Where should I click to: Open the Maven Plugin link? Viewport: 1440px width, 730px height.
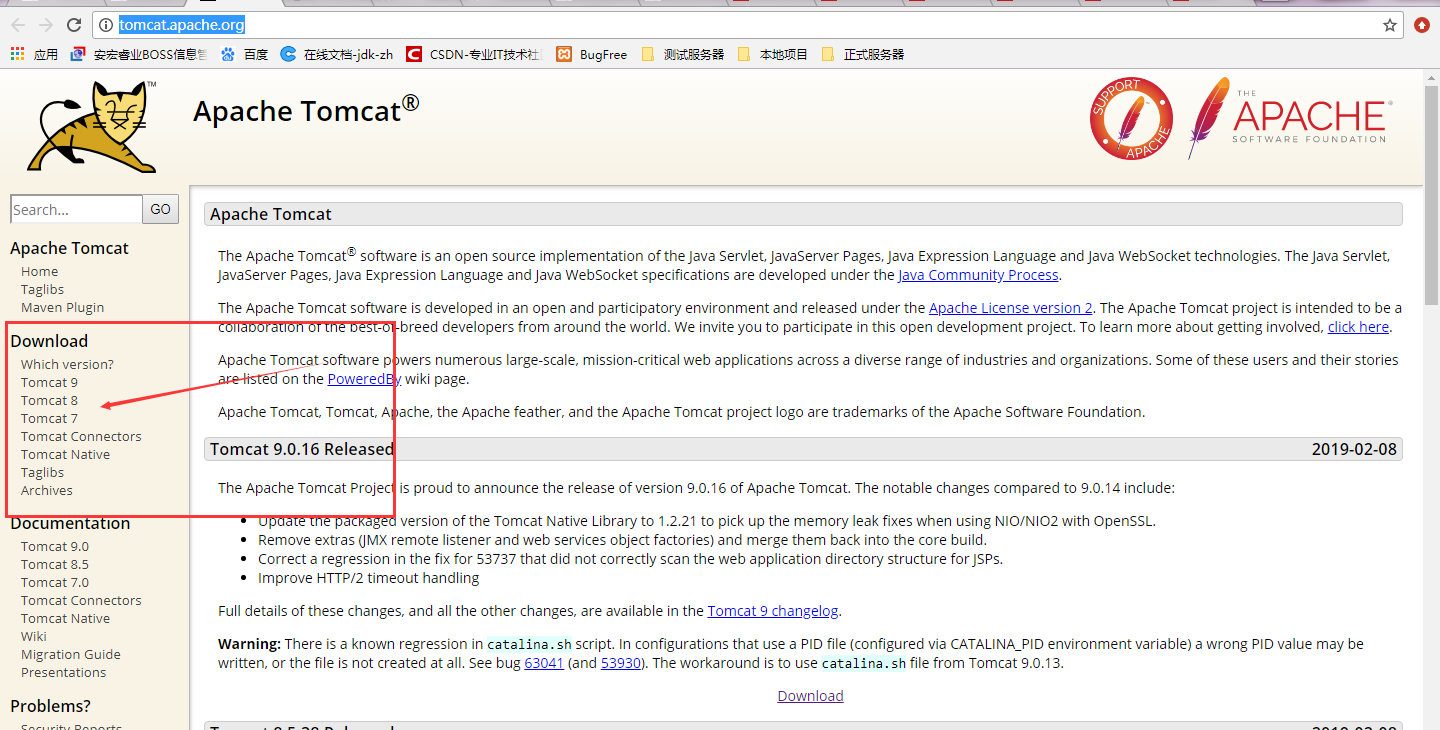[x=62, y=307]
